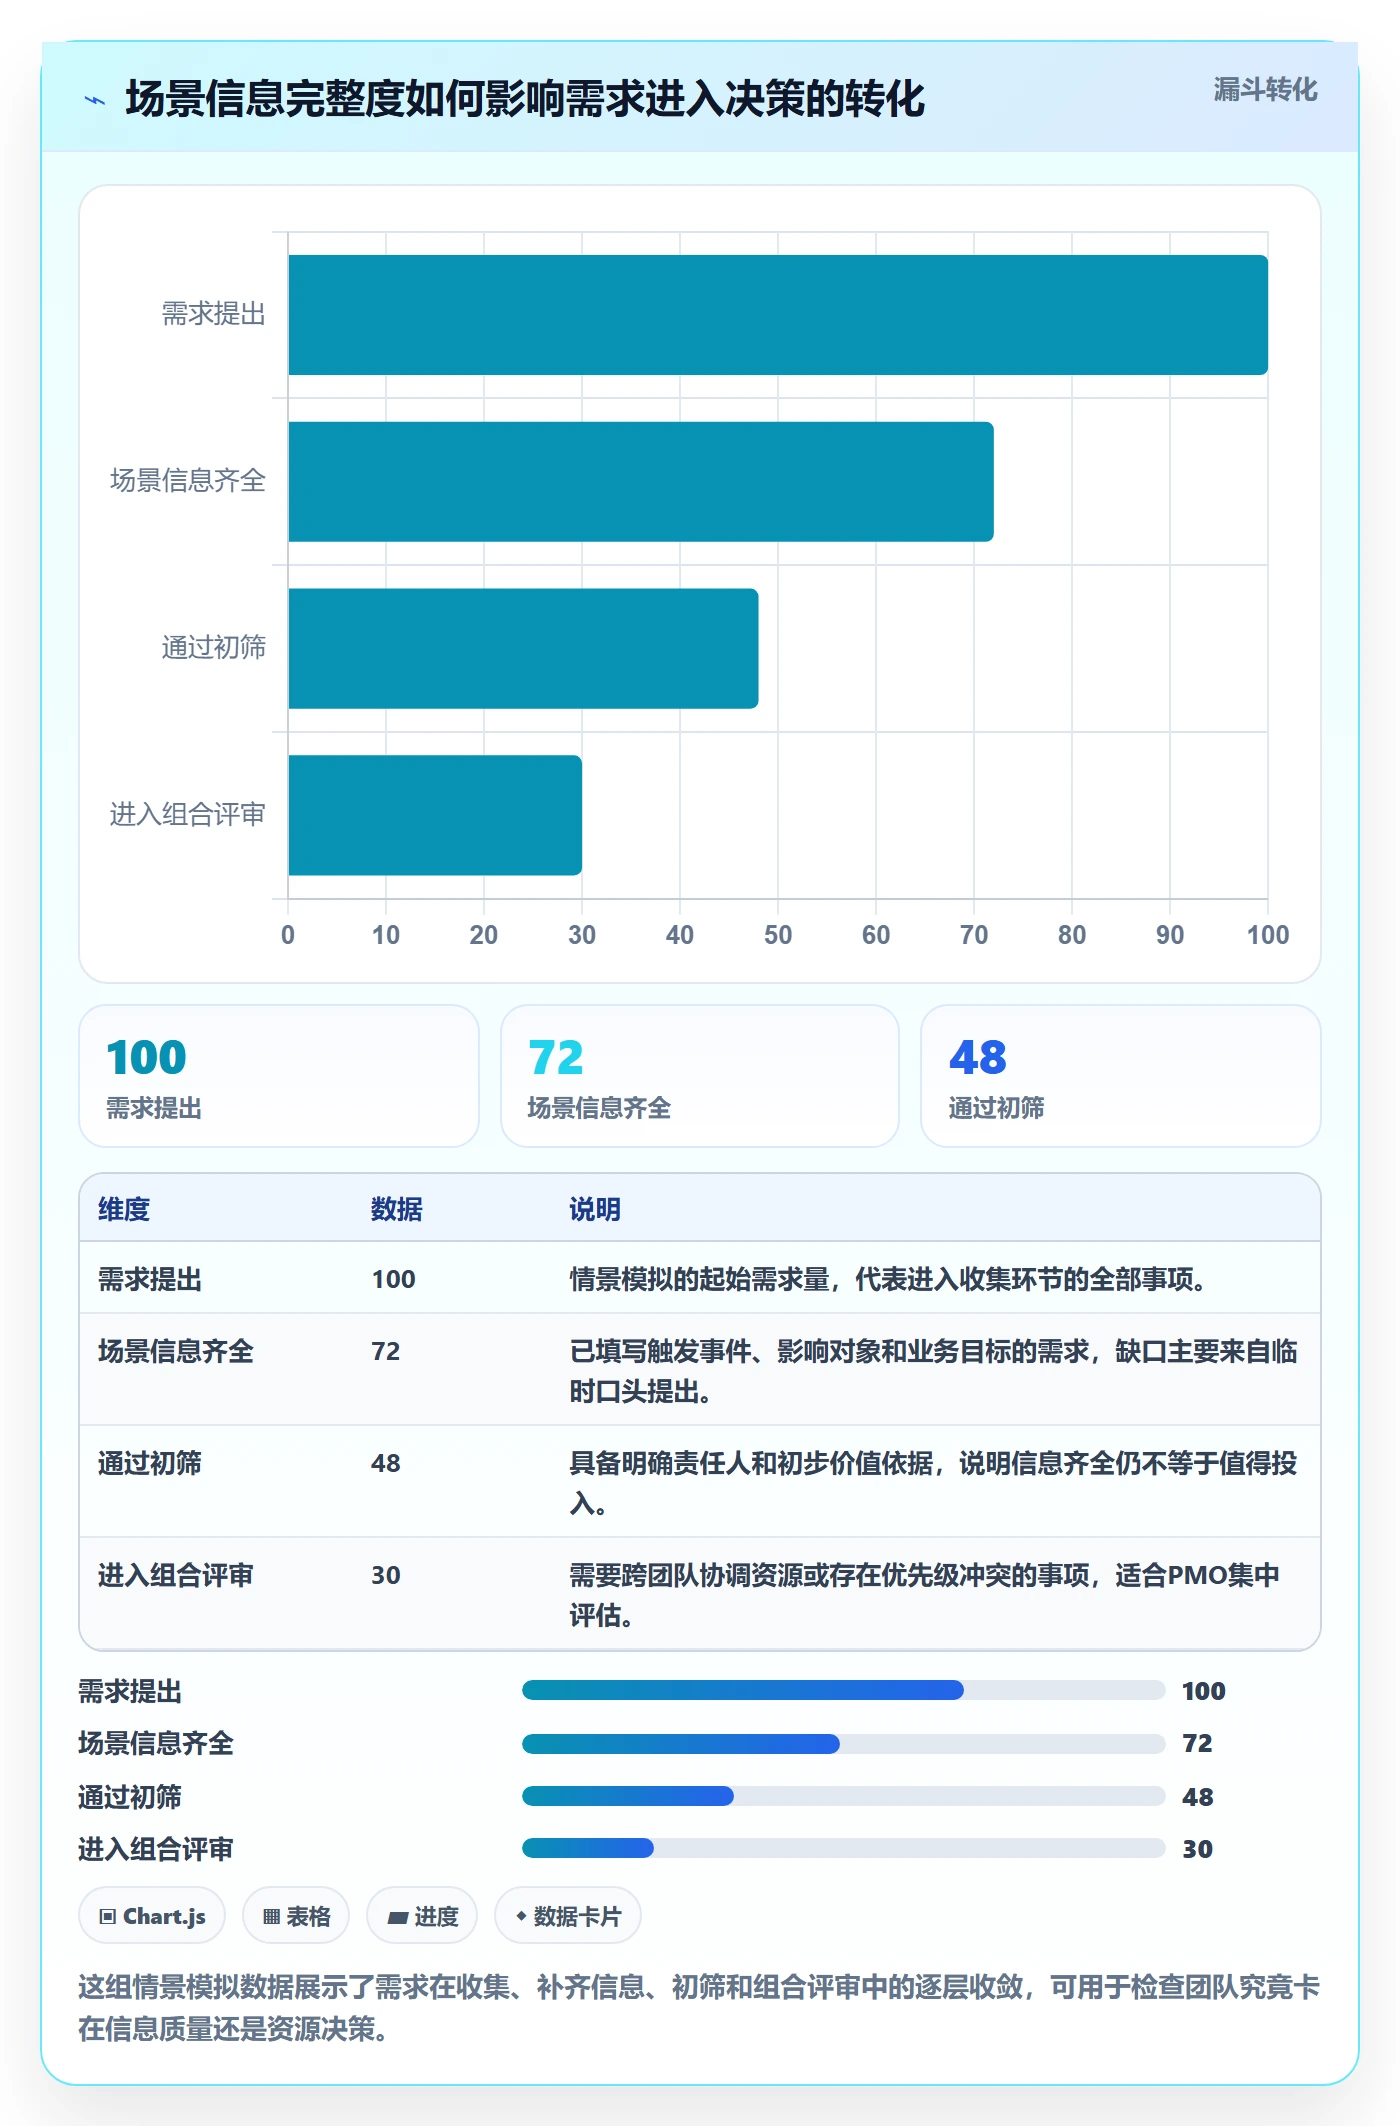Click the 通过初筛 progress bar
1400x2126 pixels.
(x=844, y=1796)
